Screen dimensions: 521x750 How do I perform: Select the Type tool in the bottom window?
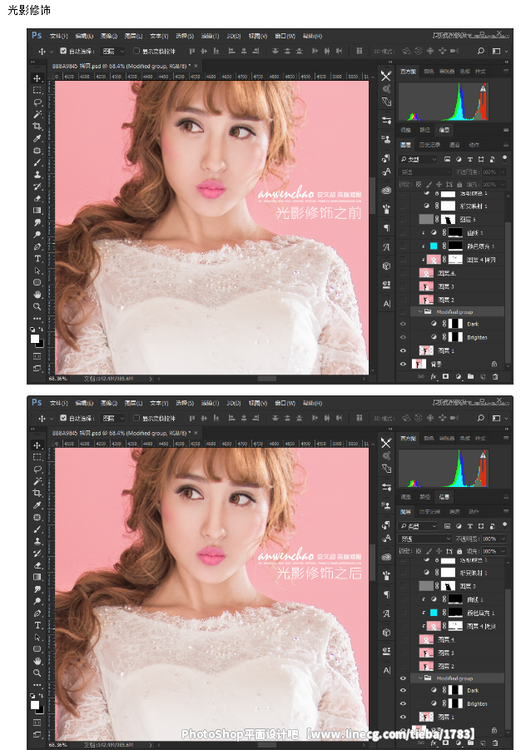click(x=37, y=625)
